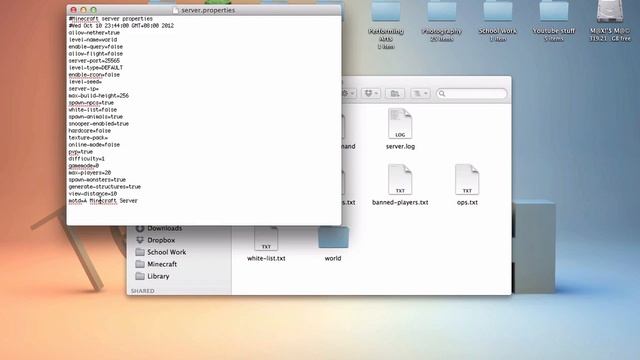The image size is (640, 360).
Task: Click the "server-ip=" line
Action: [x=83, y=89]
